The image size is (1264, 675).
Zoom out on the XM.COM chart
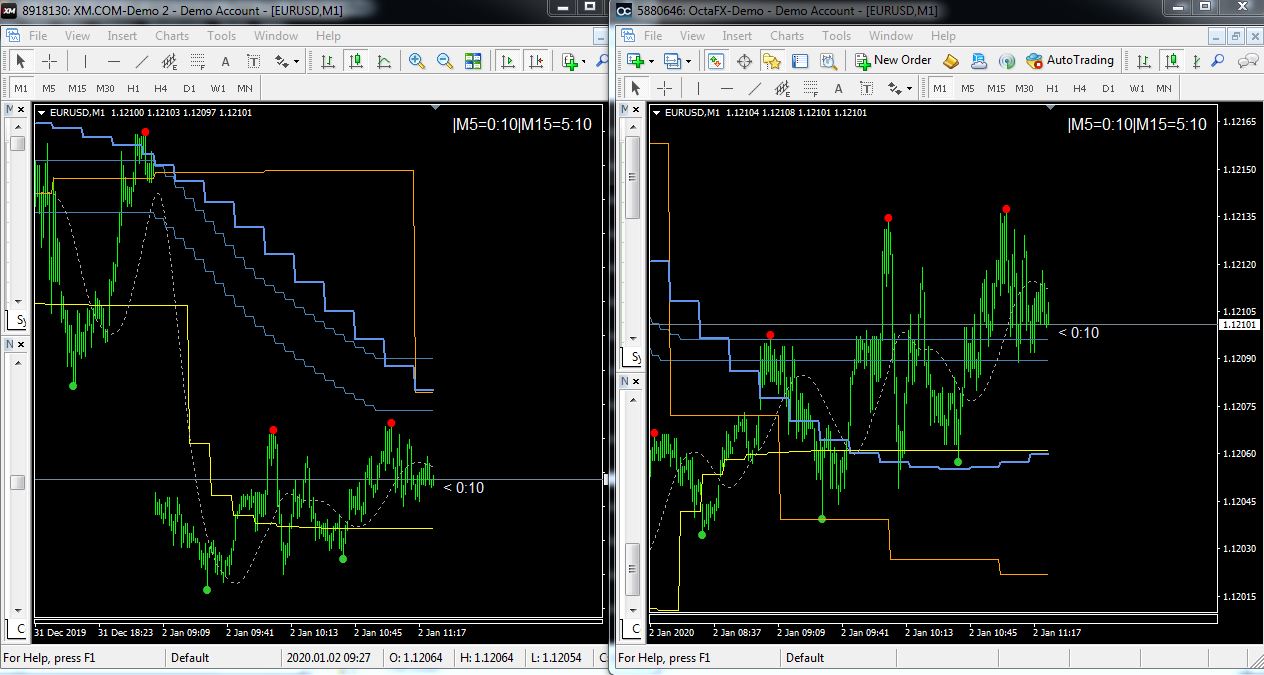pos(445,61)
